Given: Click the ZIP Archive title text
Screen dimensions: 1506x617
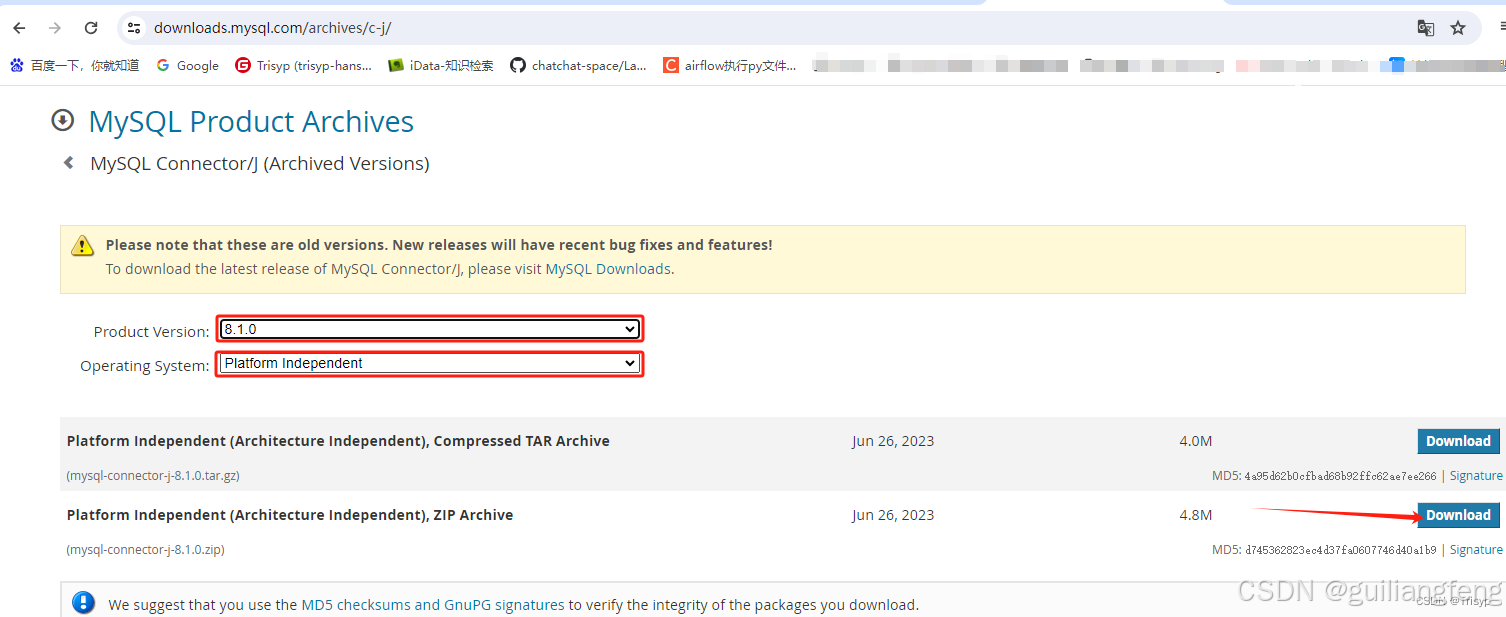Looking at the screenshot, I should point(290,515).
